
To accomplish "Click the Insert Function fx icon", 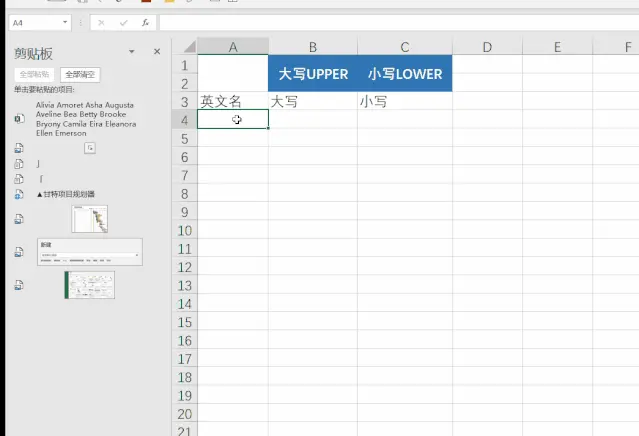I will [145, 23].
